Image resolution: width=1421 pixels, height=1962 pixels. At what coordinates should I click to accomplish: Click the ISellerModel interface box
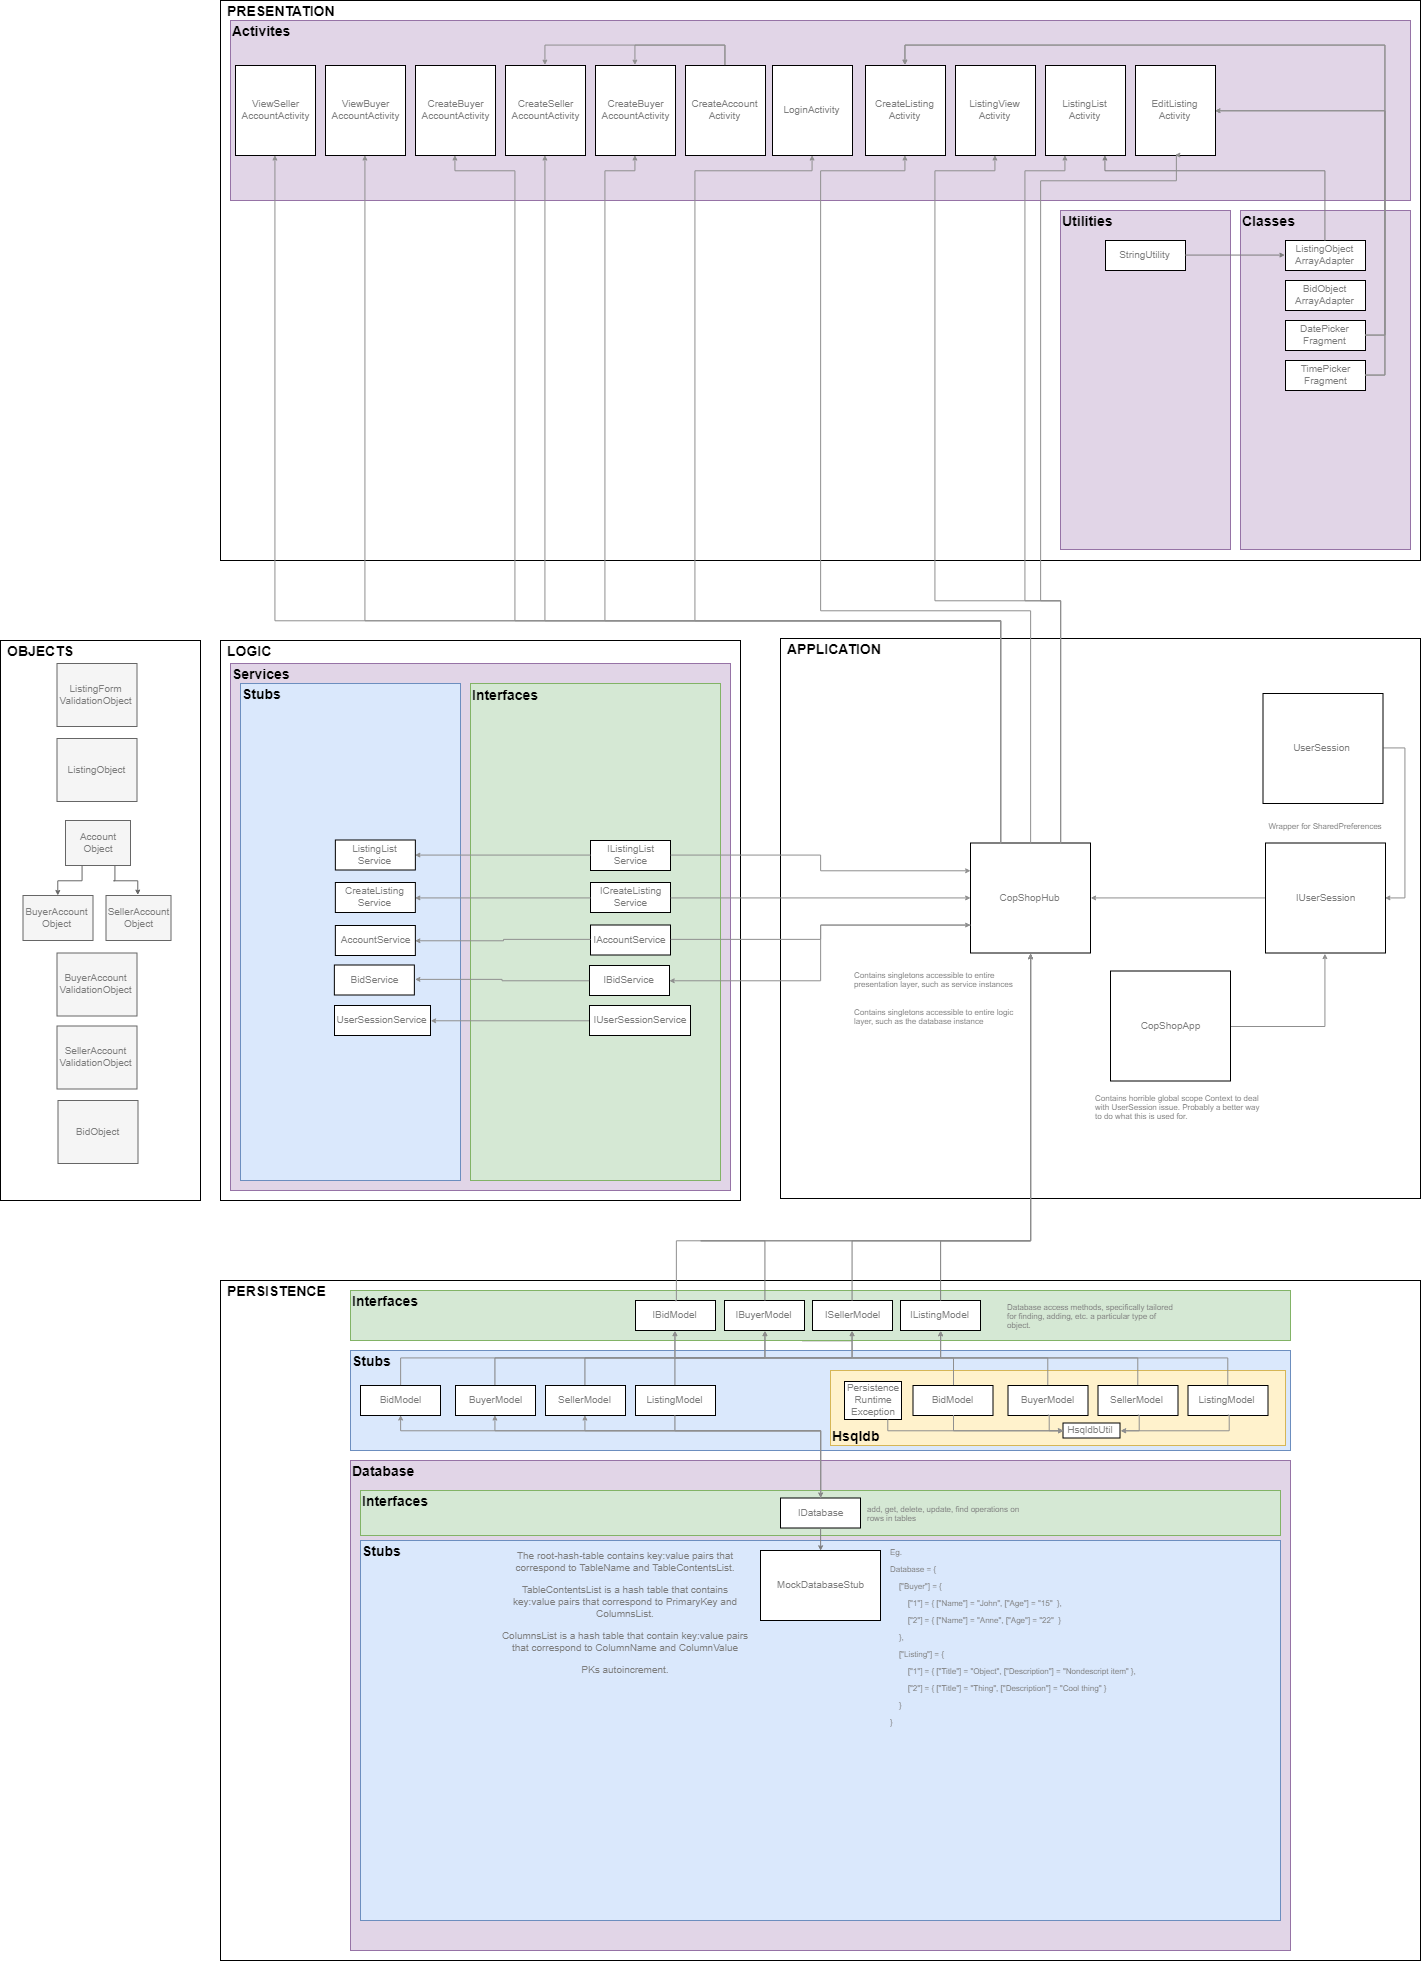pyautogui.click(x=852, y=1315)
